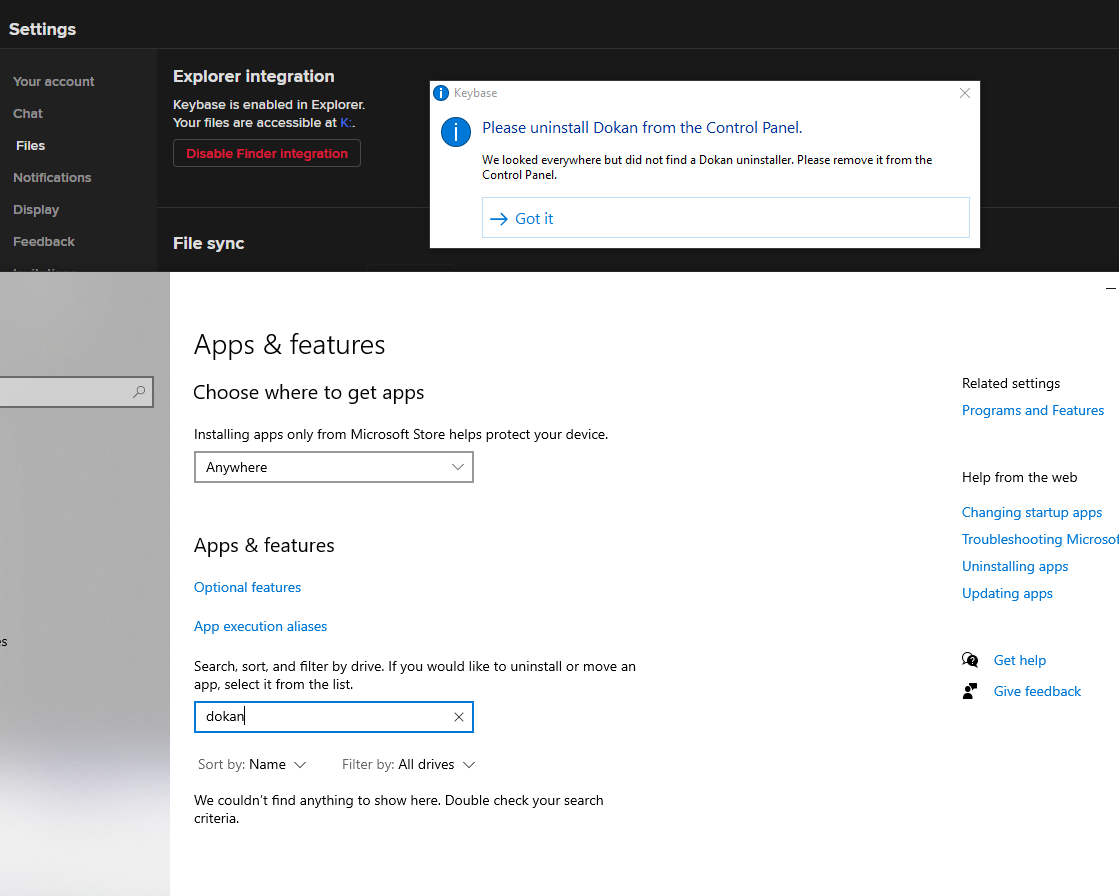Open App execution aliases link
The image size is (1119, 896).
260,626
